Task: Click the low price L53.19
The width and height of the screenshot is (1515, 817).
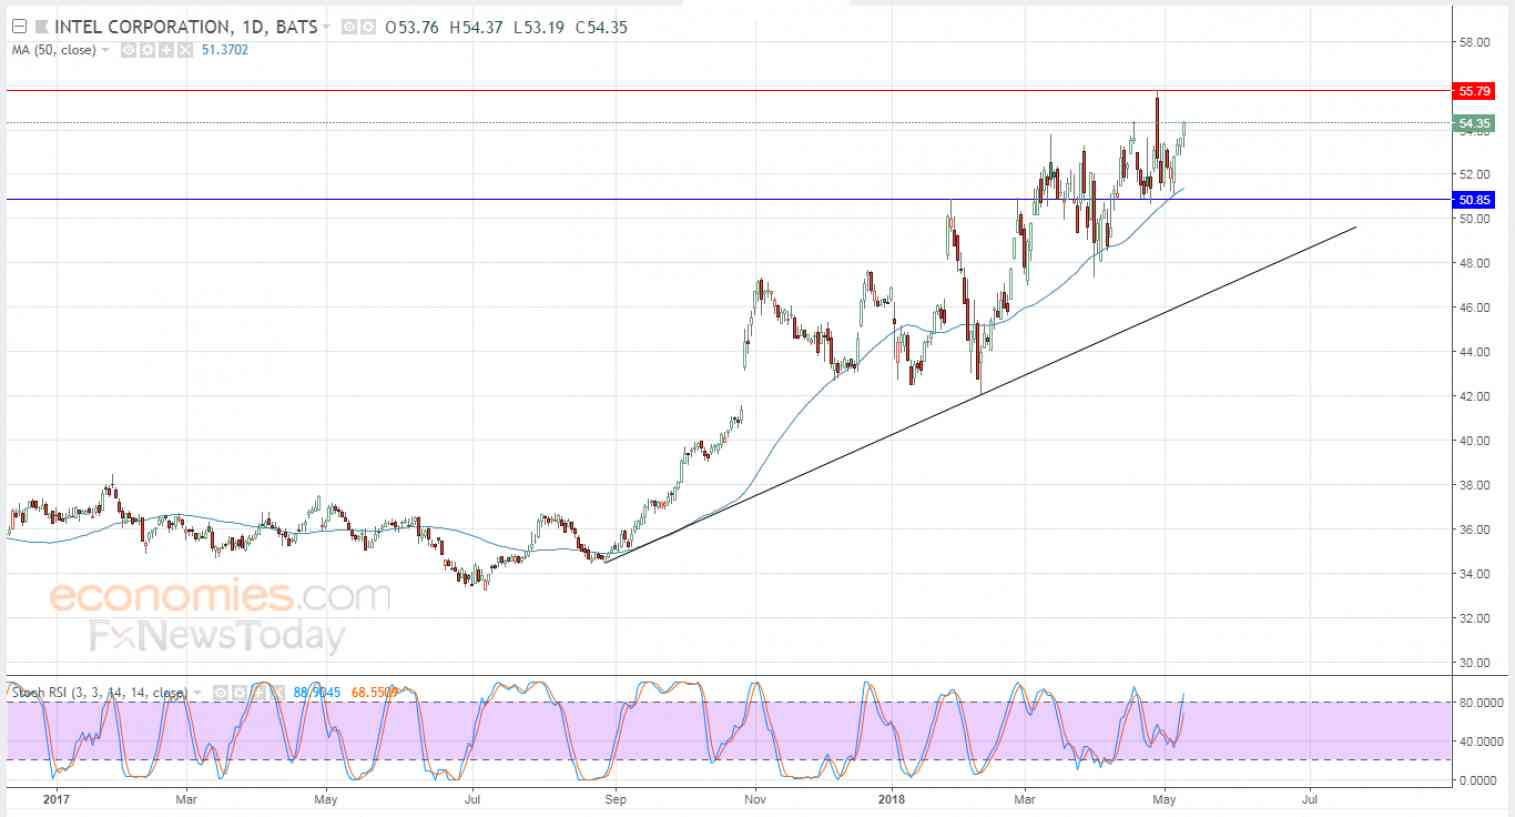Action: [x=538, y=28]
